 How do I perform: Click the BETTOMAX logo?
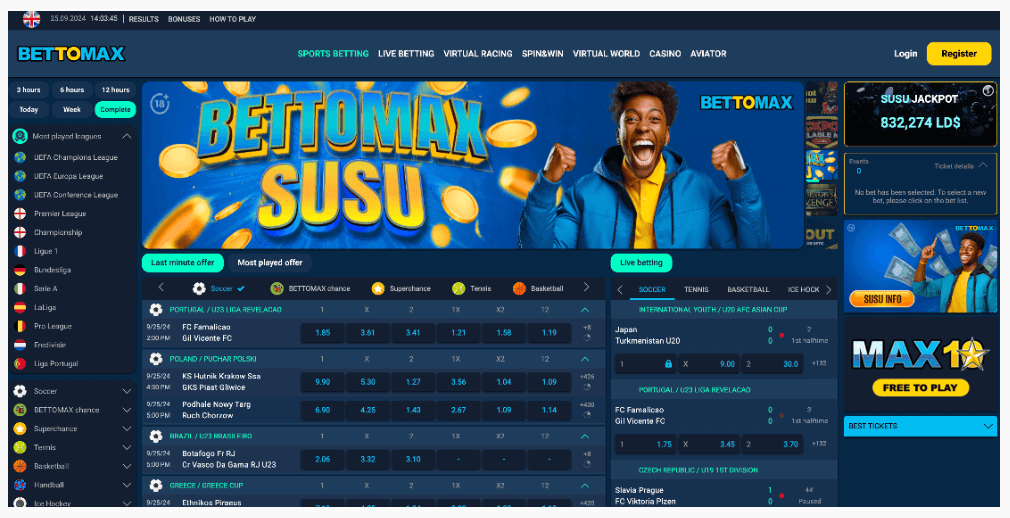coord(71,53)
